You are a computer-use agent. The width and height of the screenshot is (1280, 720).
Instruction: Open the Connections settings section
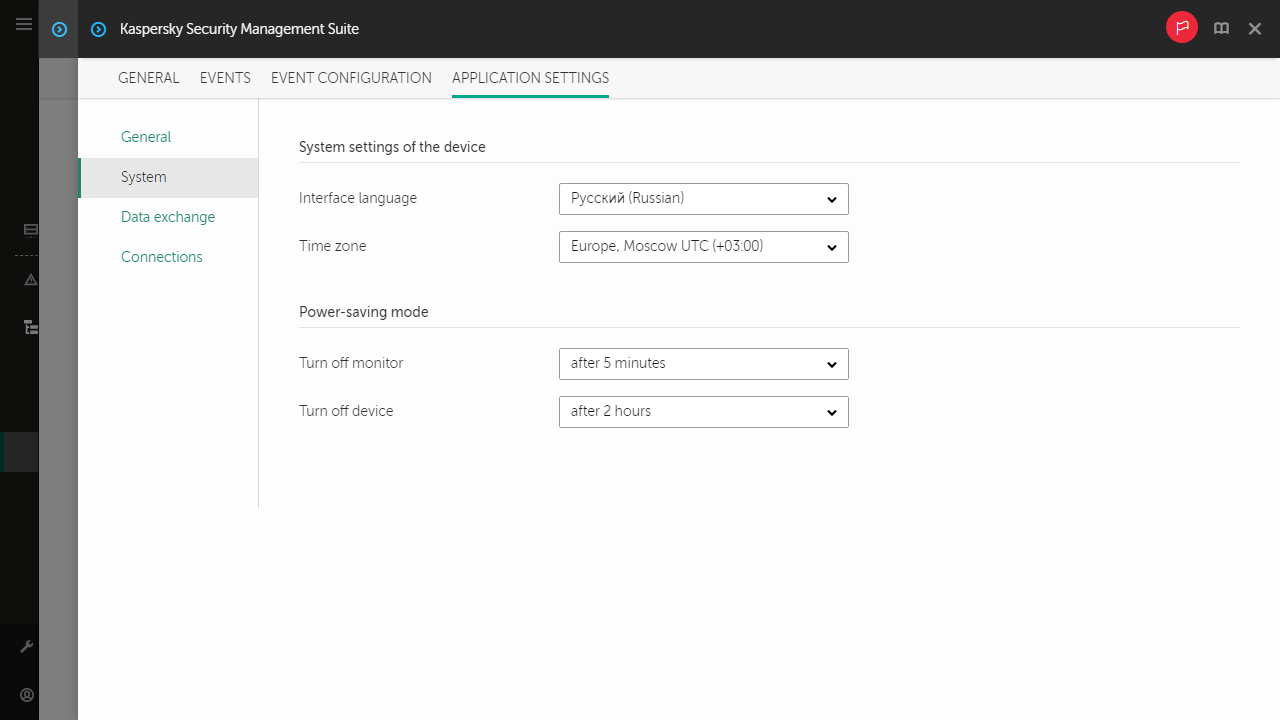pyautogui.click(x=161, y=256)
